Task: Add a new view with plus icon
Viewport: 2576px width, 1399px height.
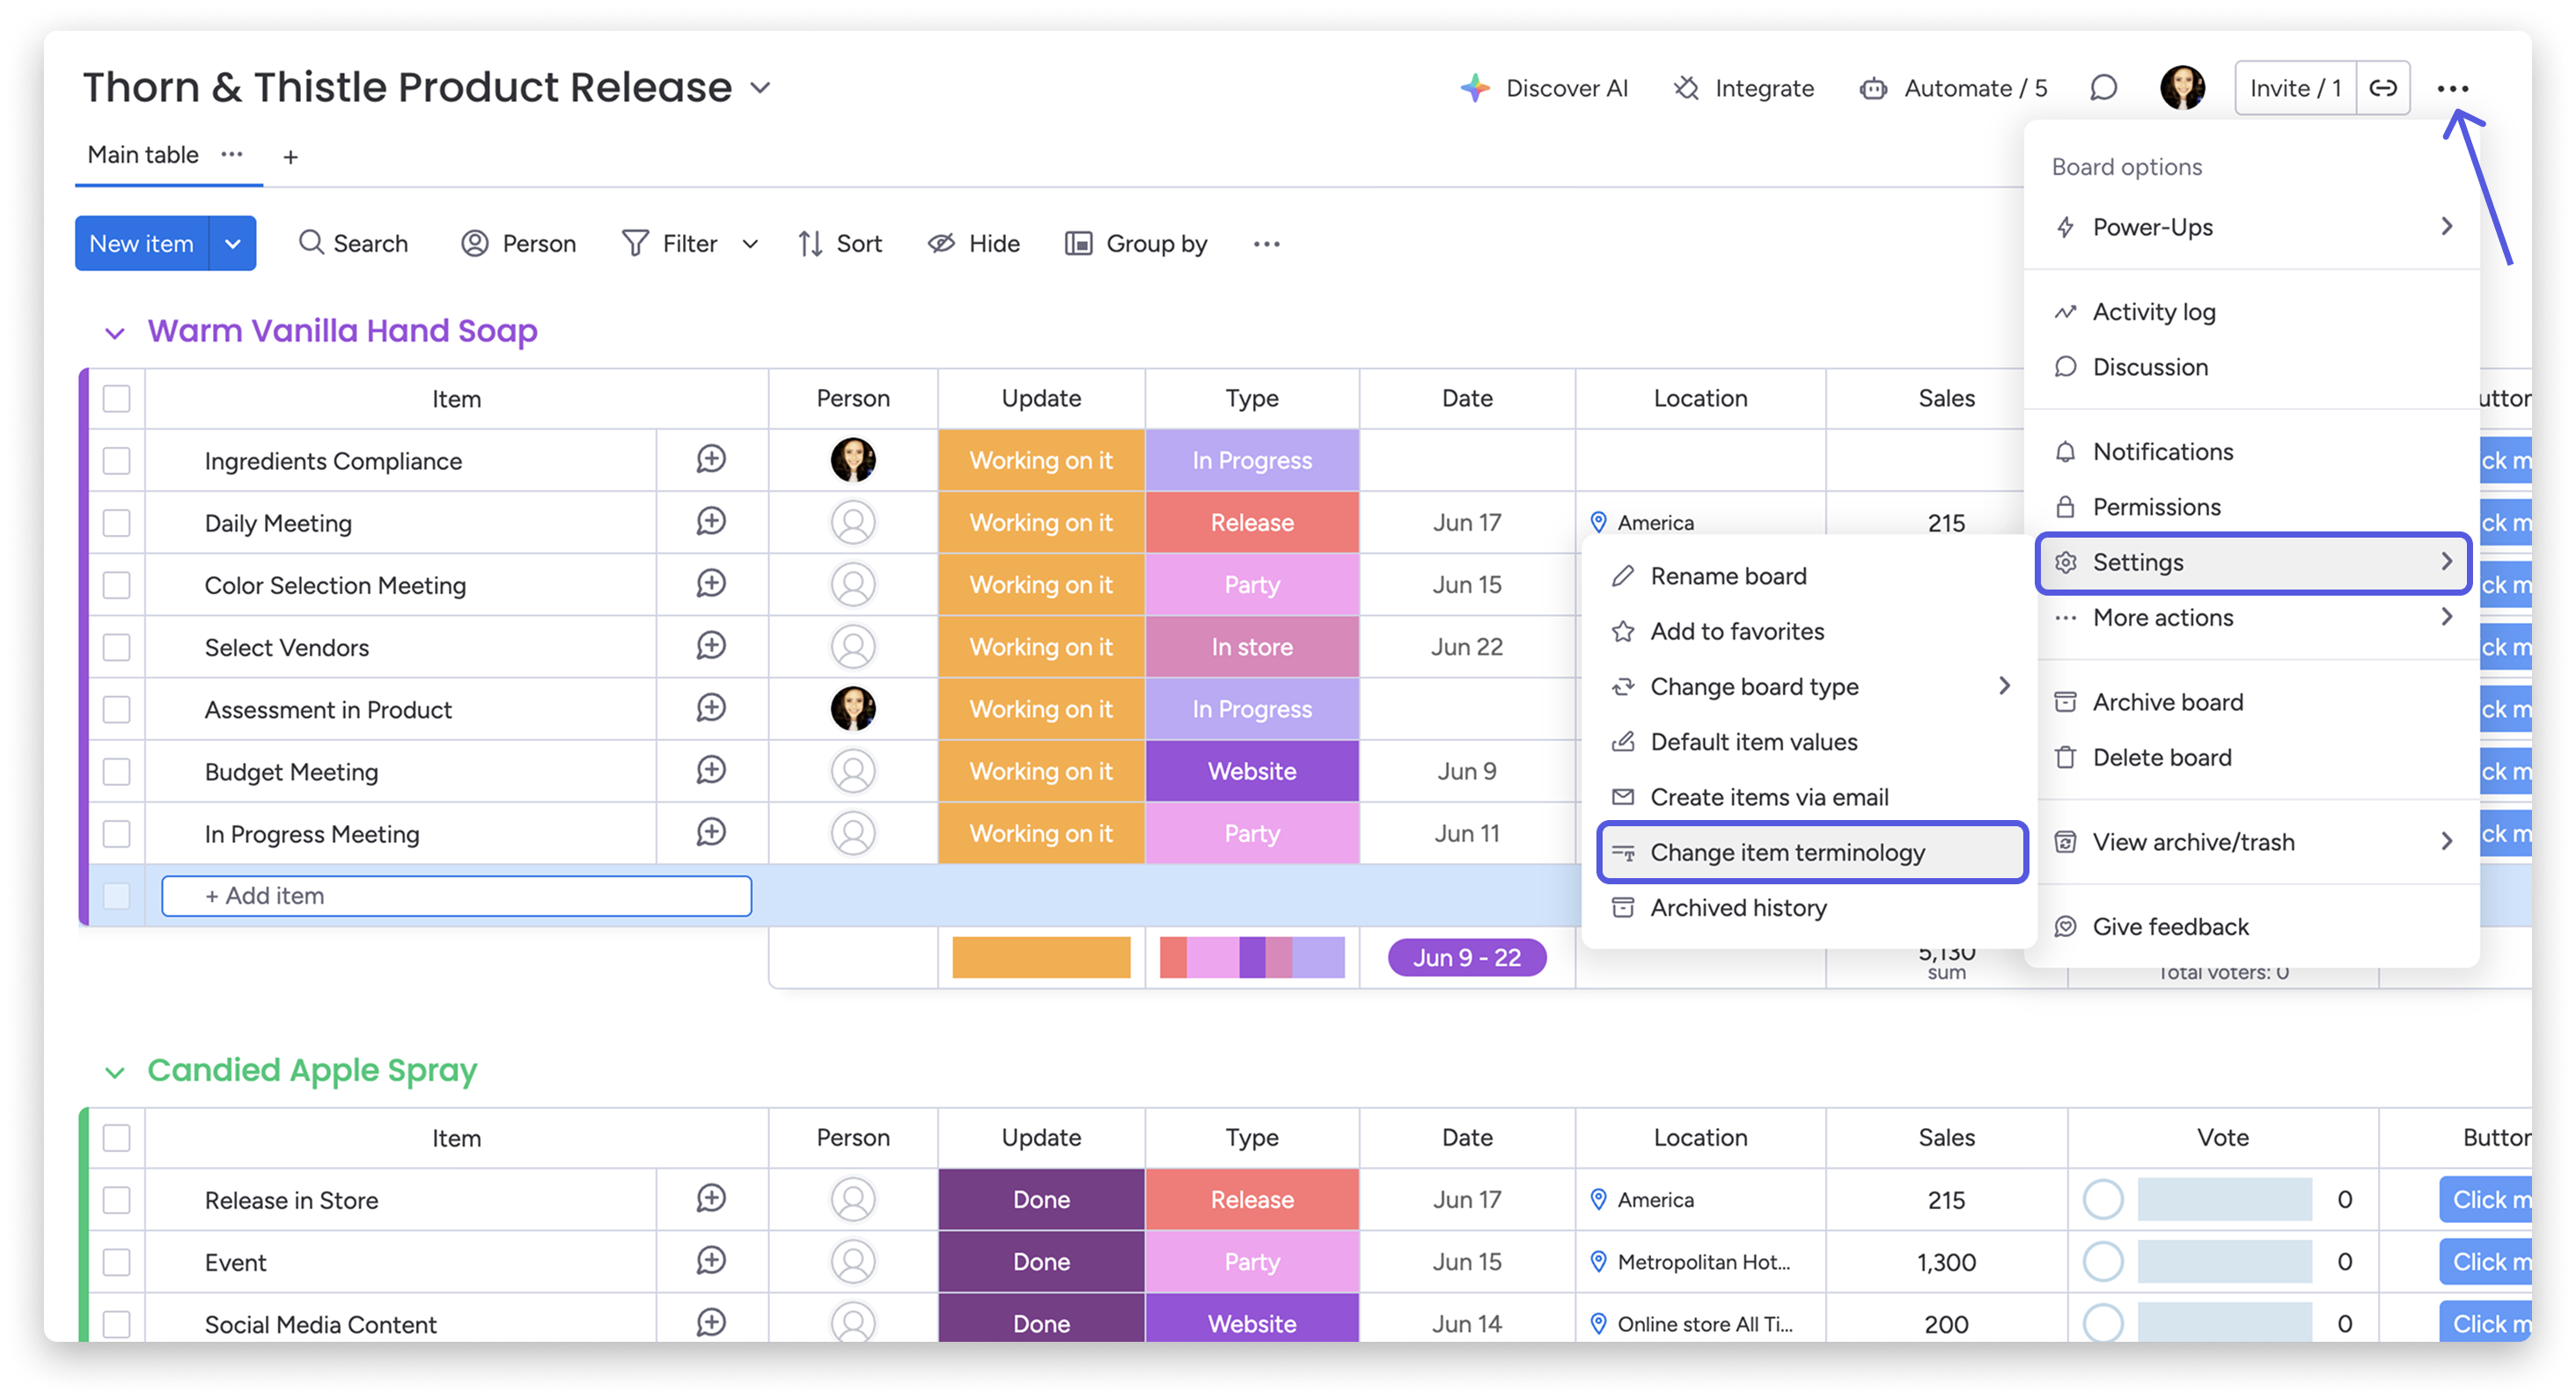Action: [x=290, y=157]
